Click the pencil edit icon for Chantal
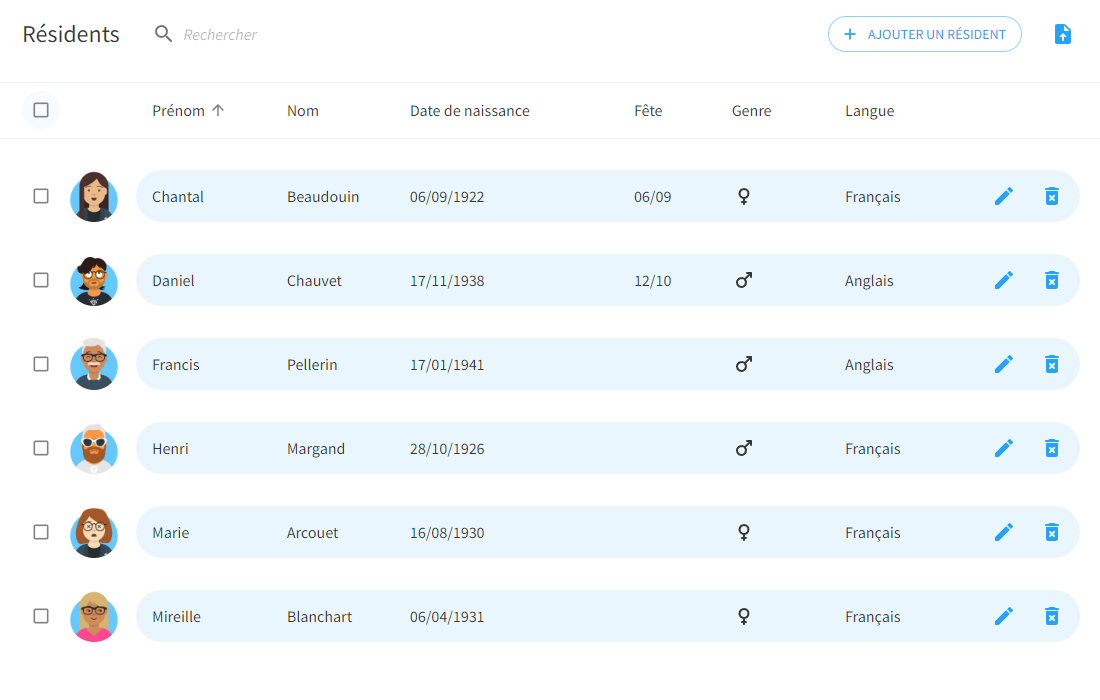 pyautogui.click(x=1004, y=196)
